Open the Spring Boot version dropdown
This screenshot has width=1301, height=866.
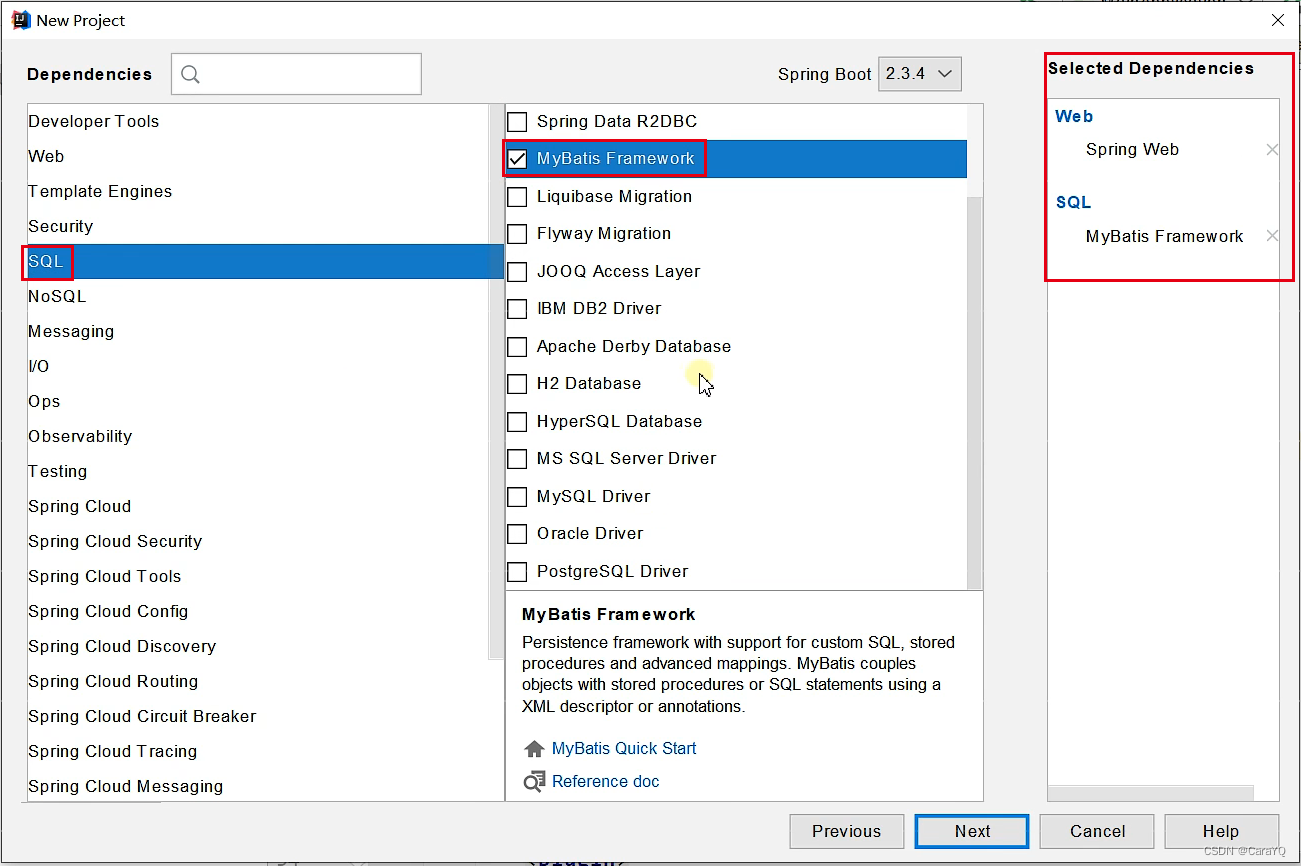coord(920,74)
